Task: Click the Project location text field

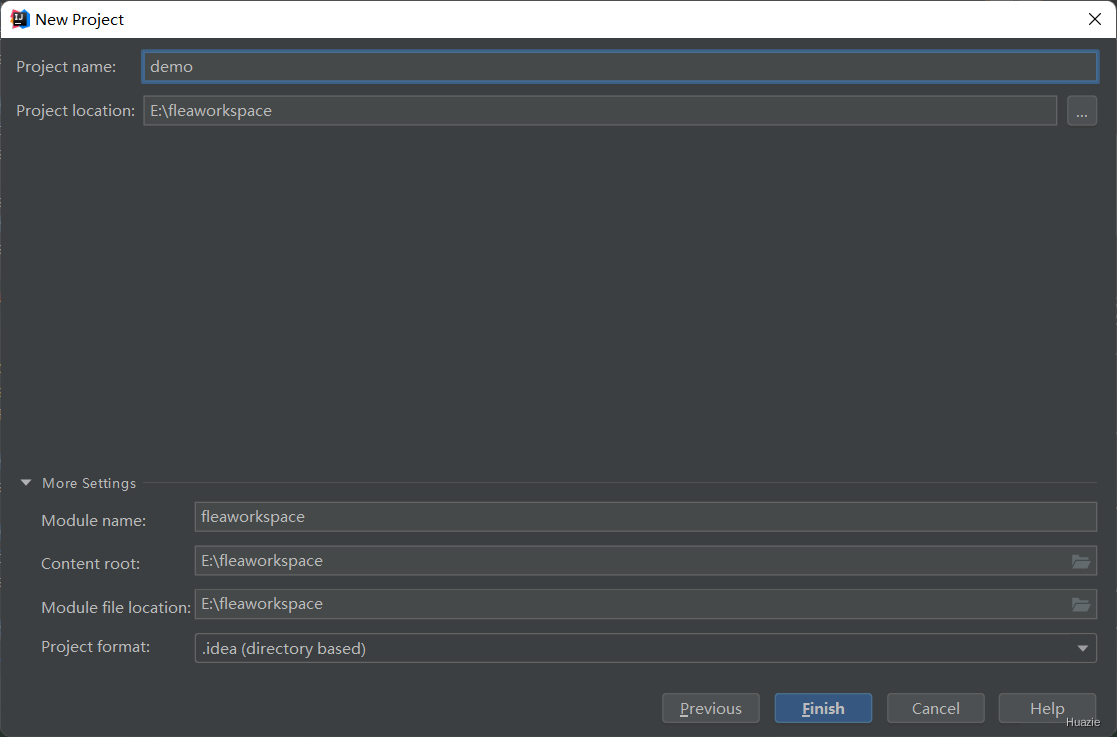Action: coord(600,110)
